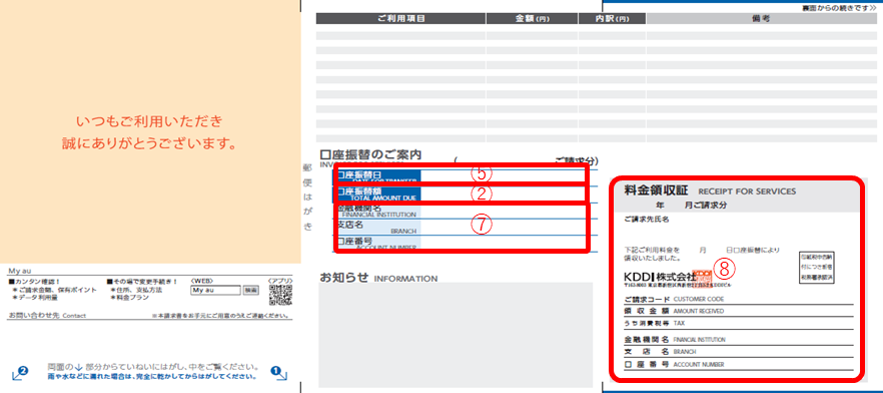Viewport: 883px width, 393px height.
Task: Click the QR code under アプリ
Action: pyautogui.click(x=279, y=294)
